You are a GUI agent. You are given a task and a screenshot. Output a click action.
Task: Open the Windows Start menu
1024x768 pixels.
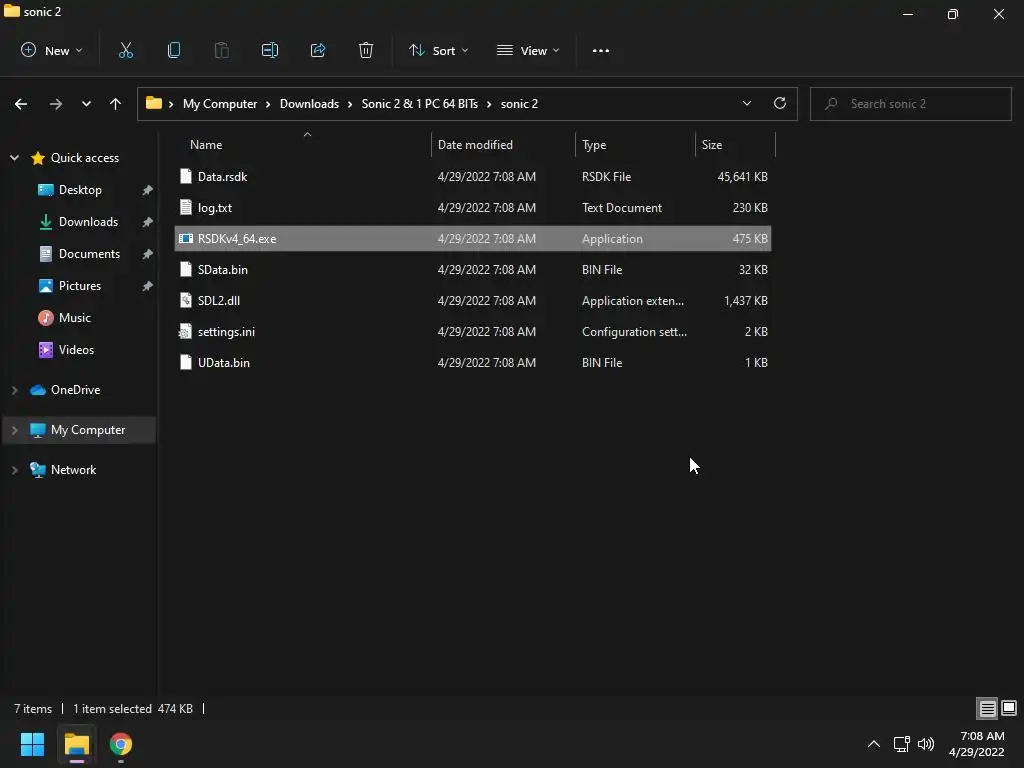tap(32, 744)
